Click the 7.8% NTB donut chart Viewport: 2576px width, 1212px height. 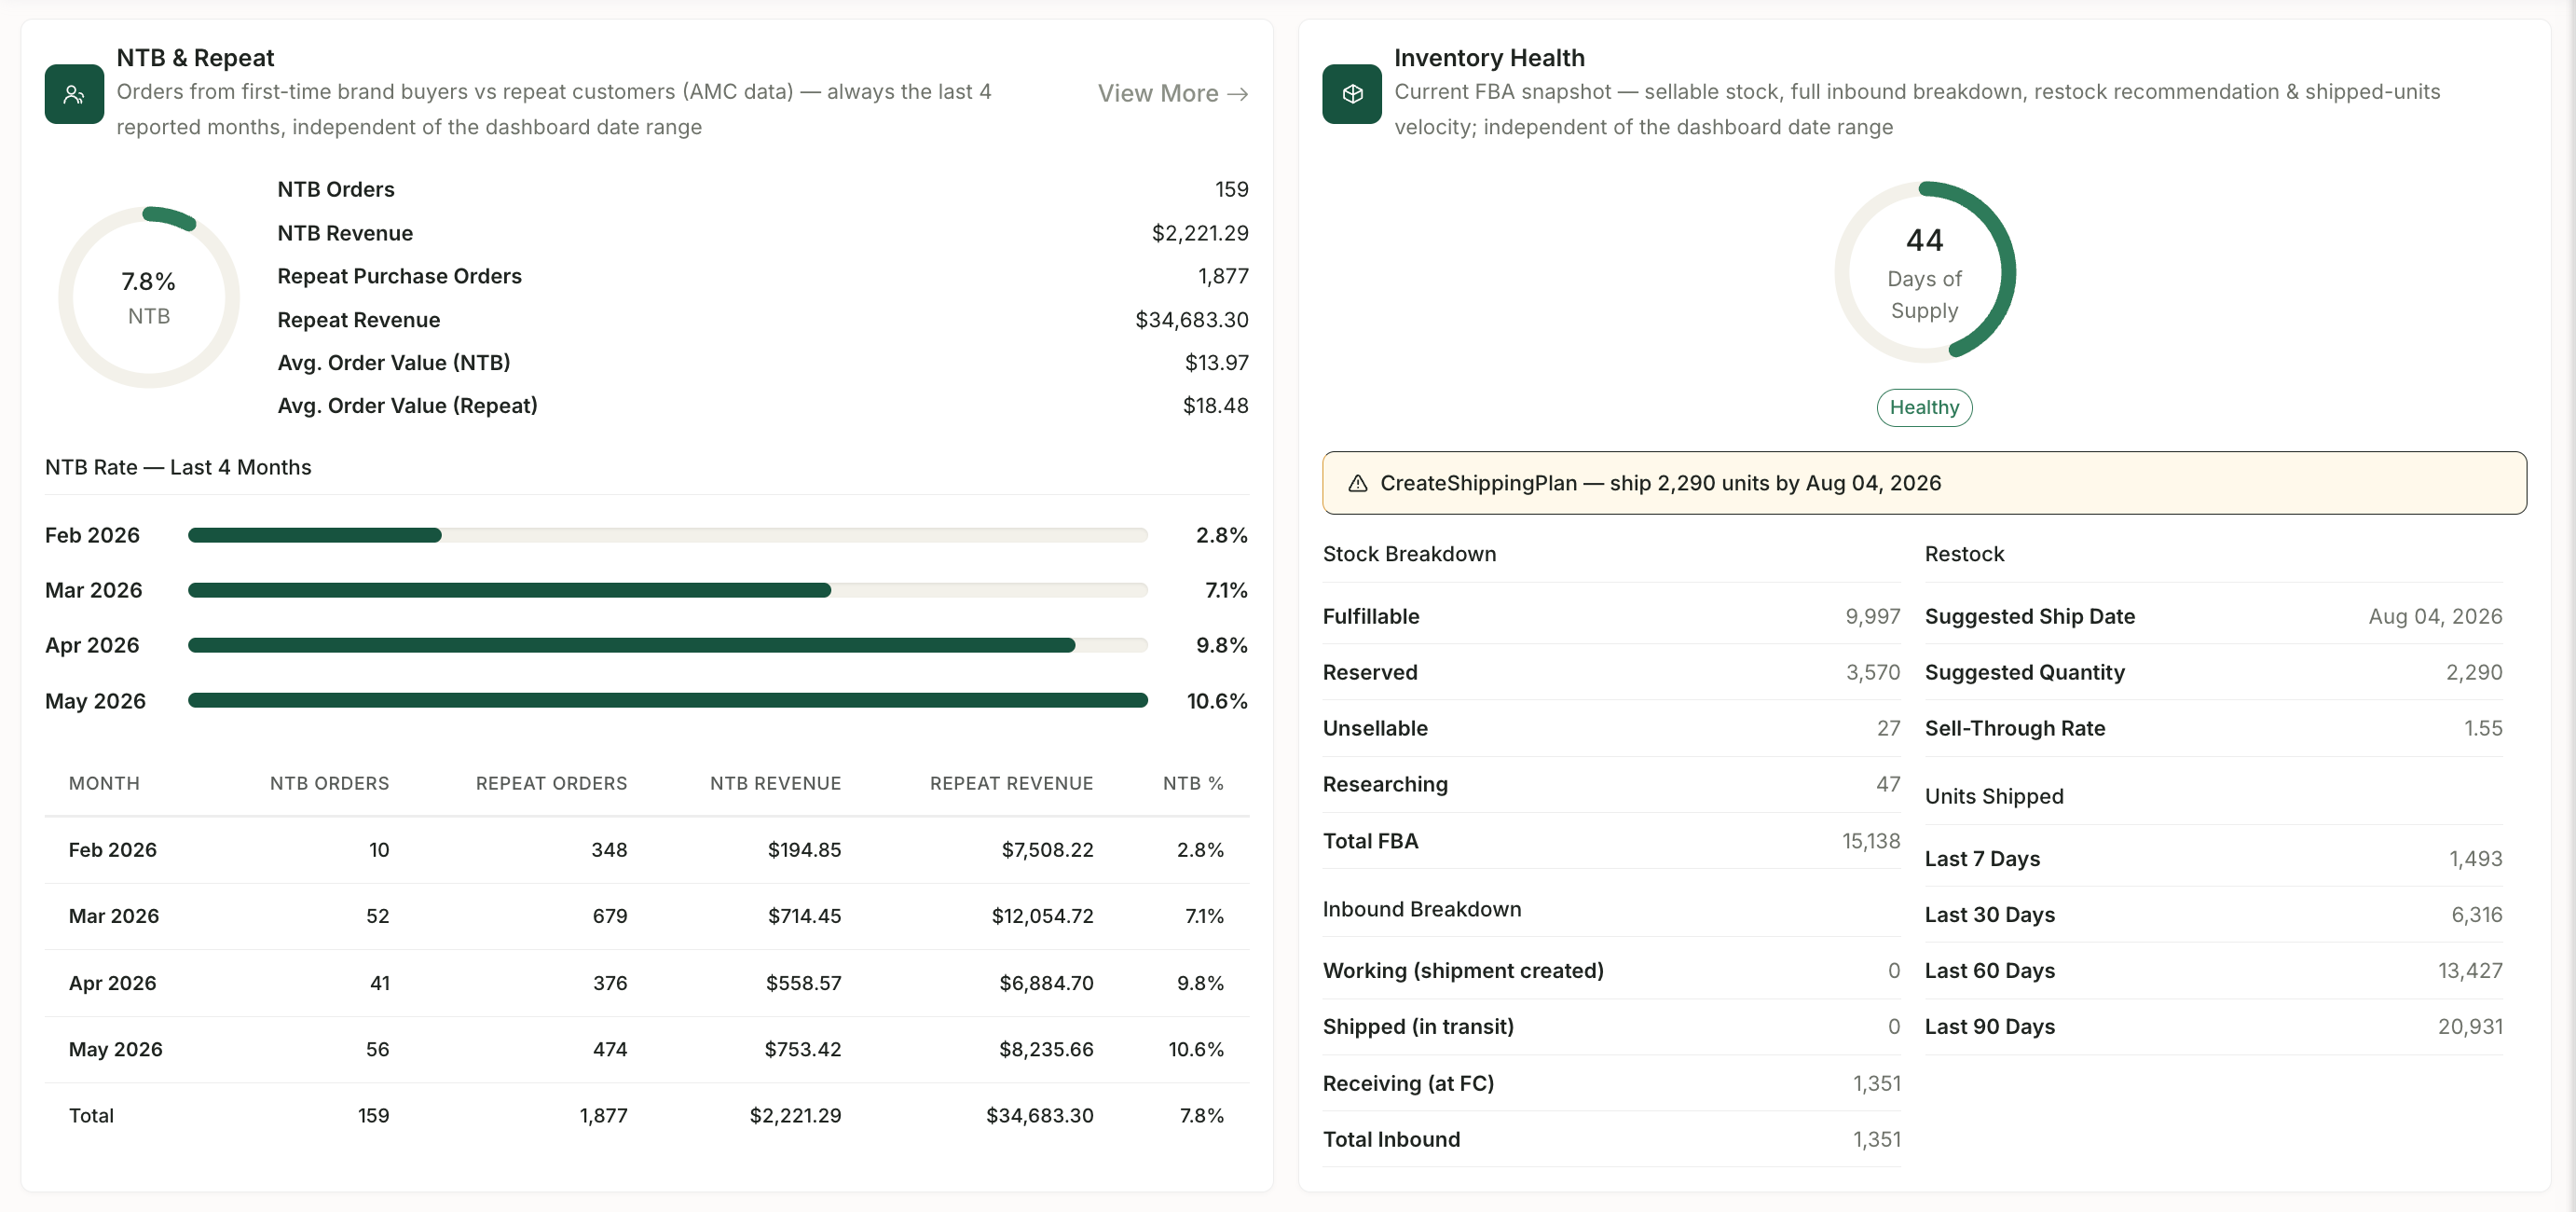(149, 297)
